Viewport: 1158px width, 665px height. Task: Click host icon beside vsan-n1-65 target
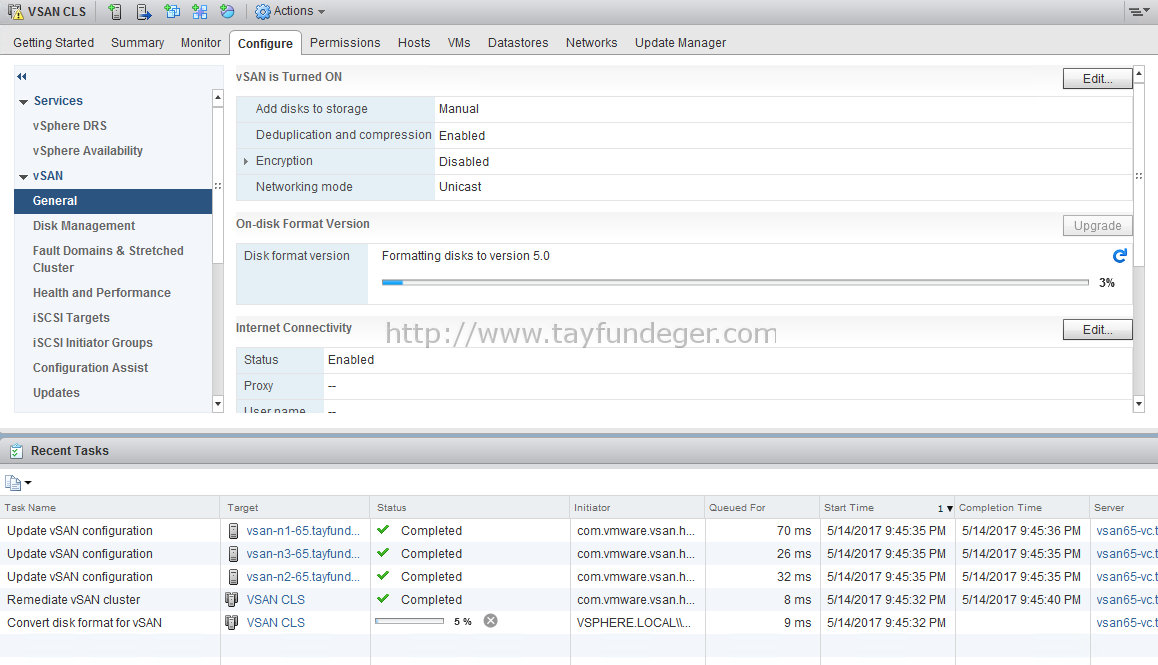point(233,531)
